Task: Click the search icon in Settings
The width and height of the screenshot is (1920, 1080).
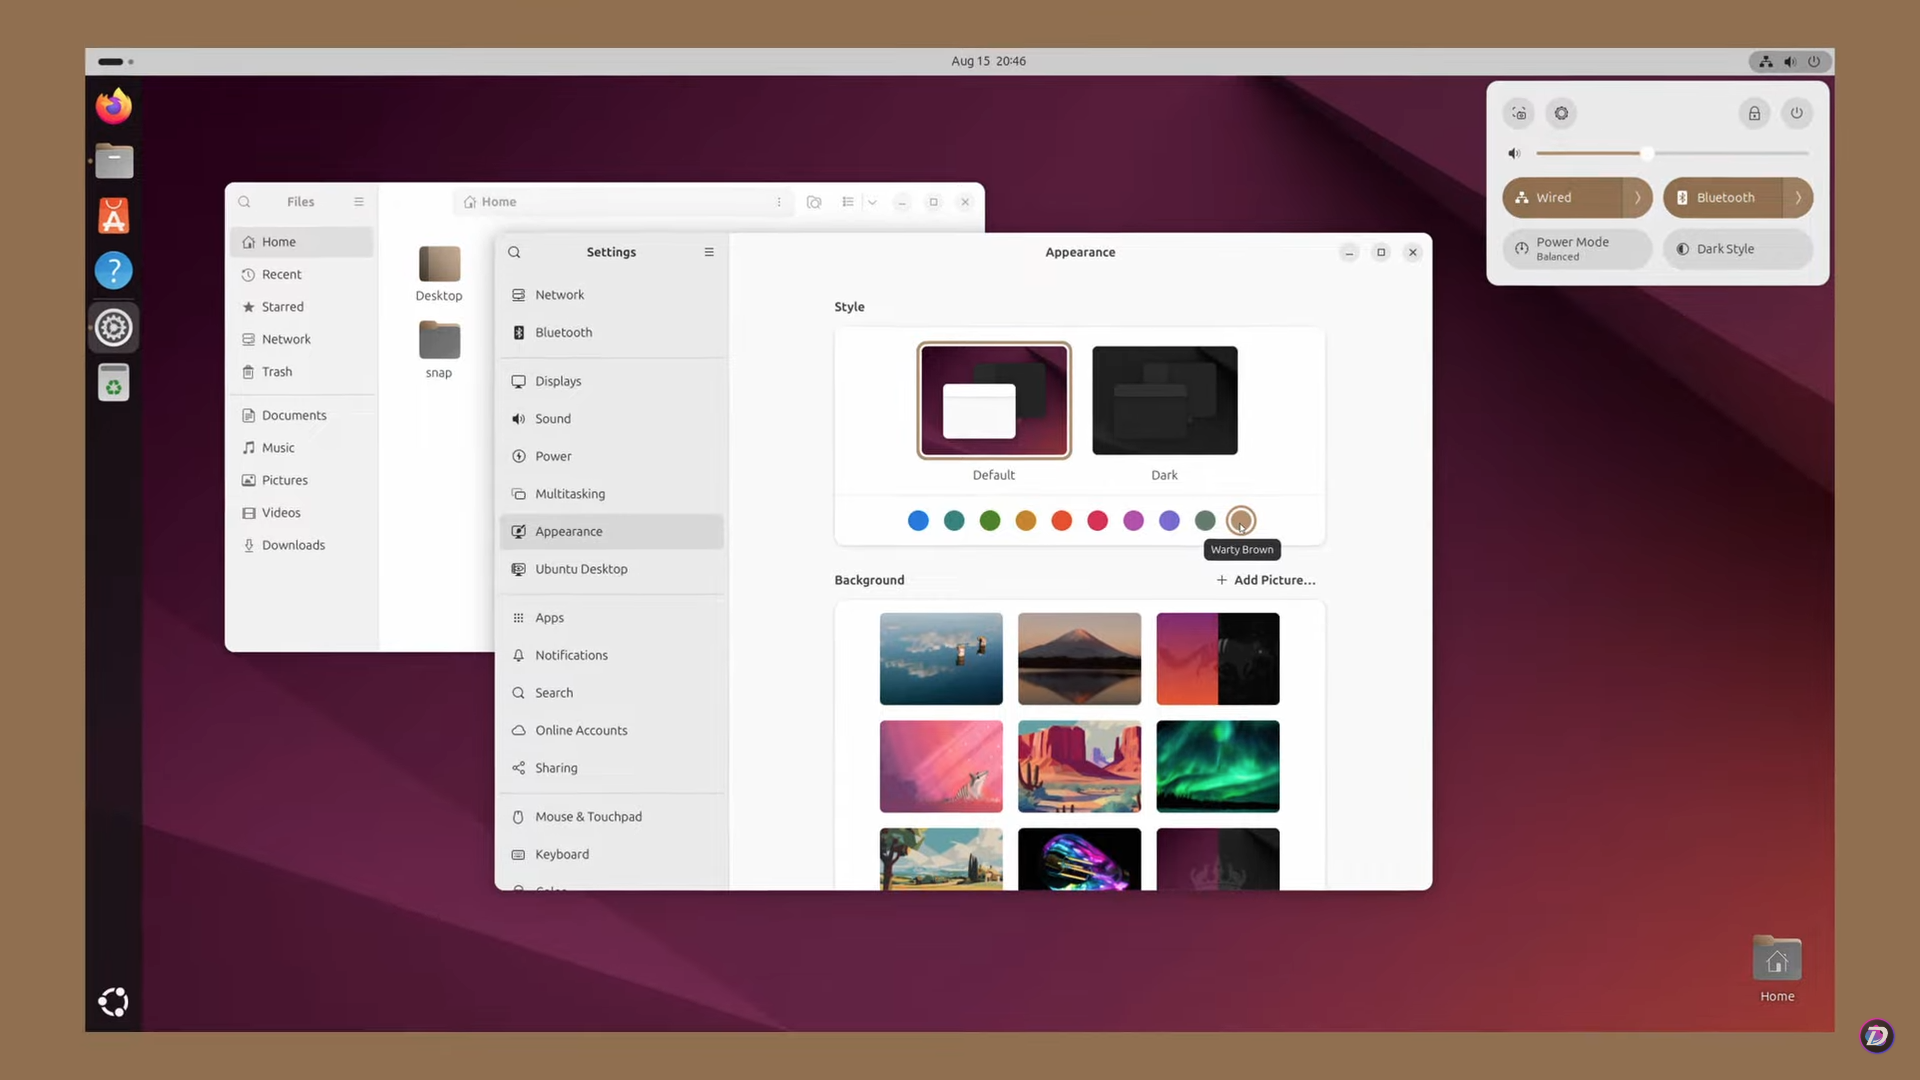Action: click(x=514, y=252)
